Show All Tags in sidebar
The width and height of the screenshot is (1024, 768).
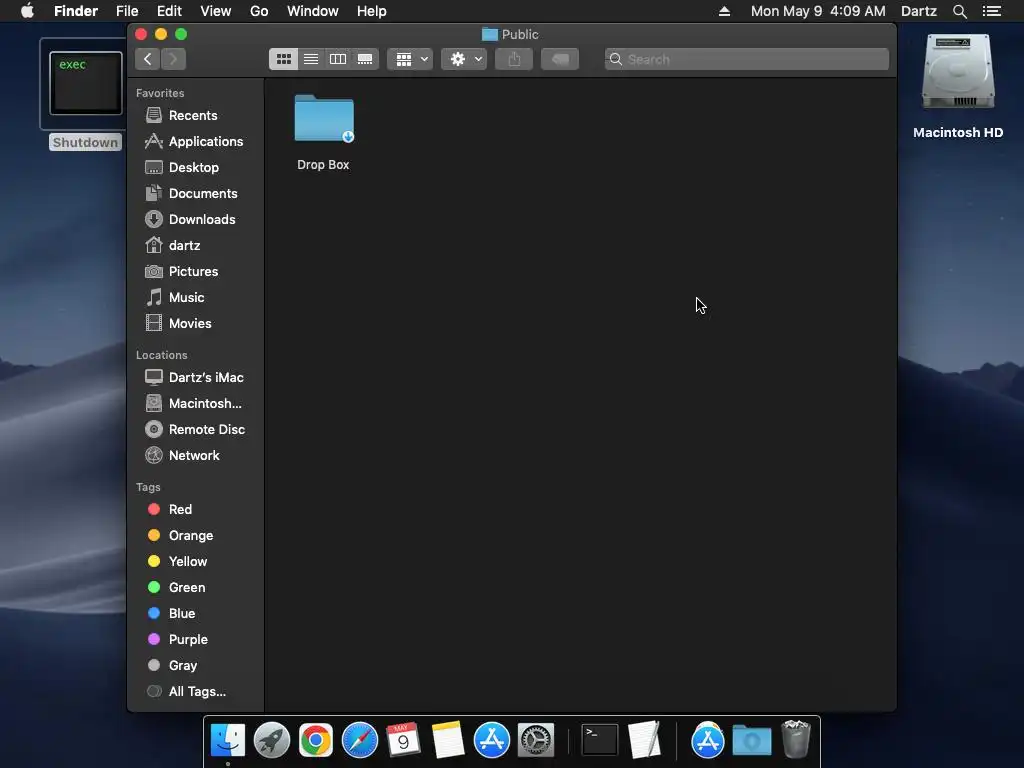[195, 692]
